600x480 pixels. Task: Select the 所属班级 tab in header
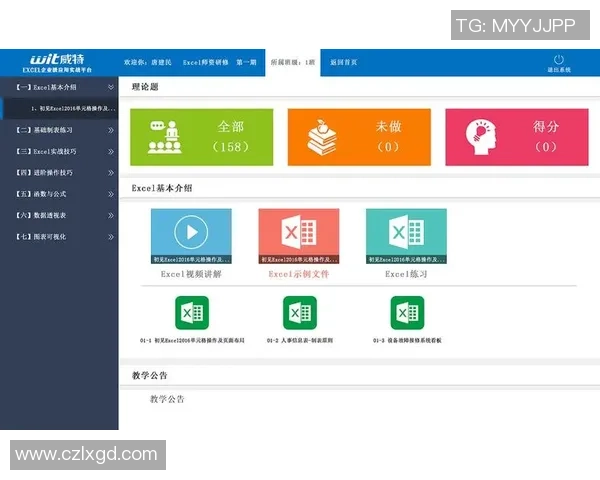coord(292,62)
